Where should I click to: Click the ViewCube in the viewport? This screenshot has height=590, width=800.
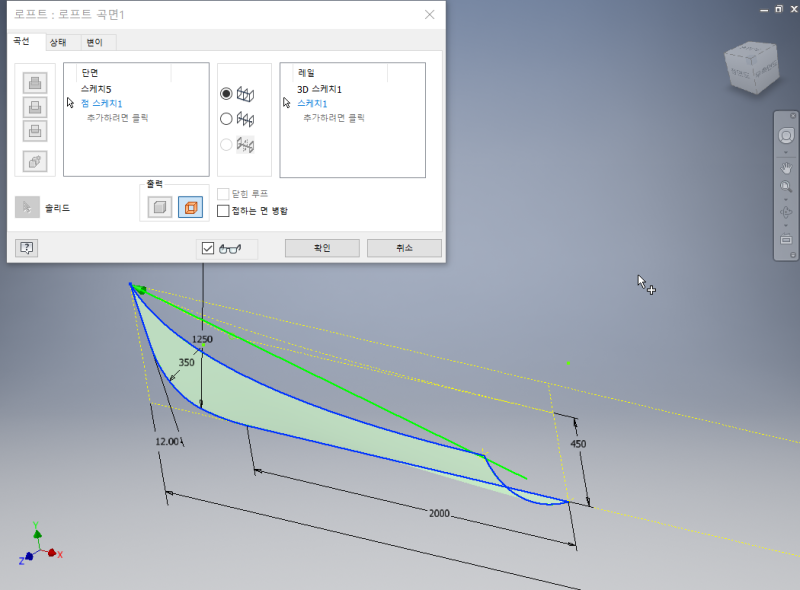[x=752, y=69]
